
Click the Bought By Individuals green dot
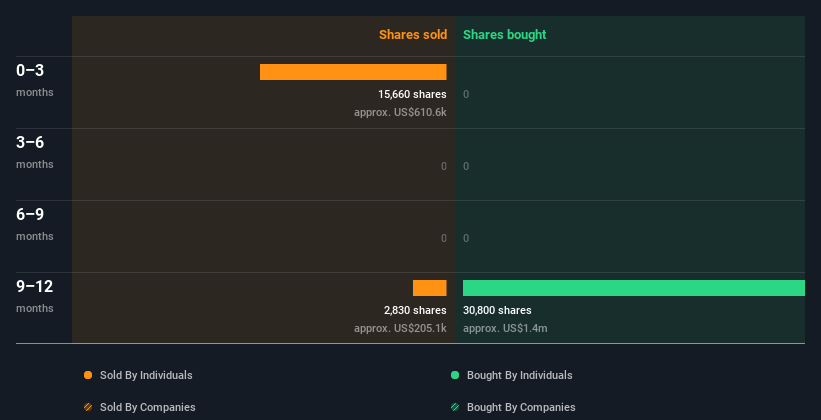click(455, 375)
